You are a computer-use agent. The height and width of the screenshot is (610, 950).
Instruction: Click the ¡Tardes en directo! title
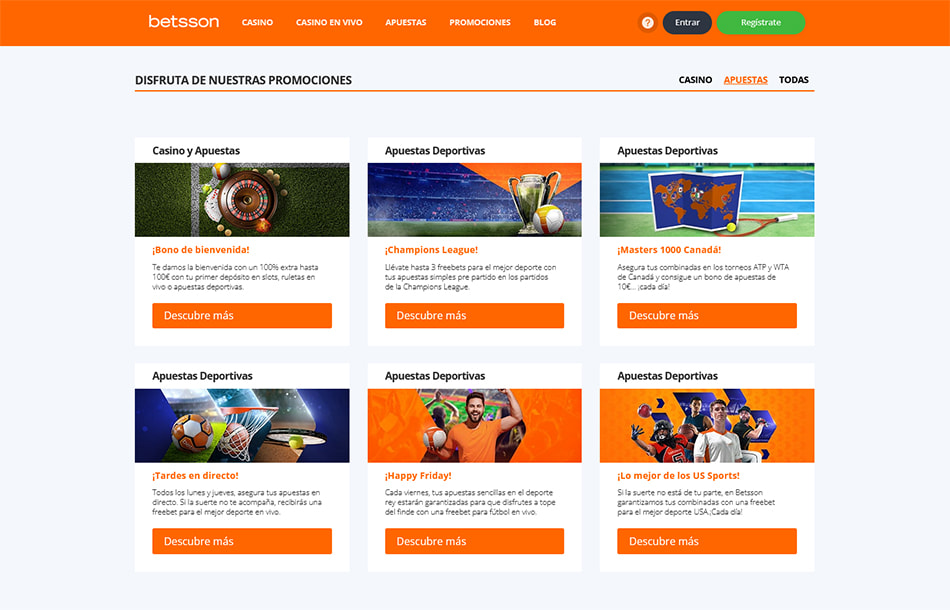[x=195, y=476]
